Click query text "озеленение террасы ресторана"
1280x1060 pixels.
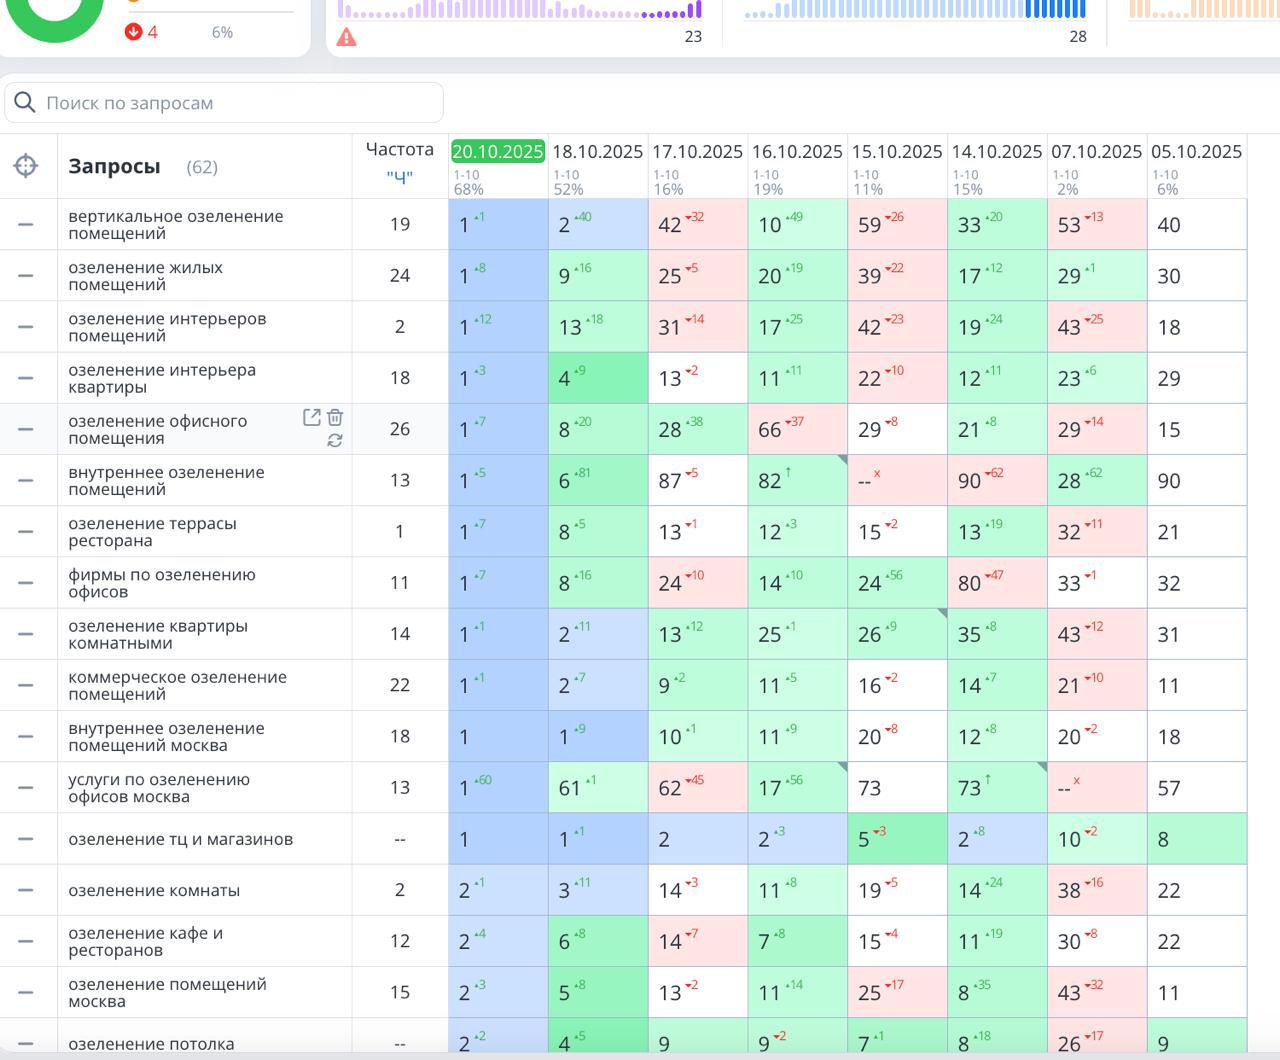[x=153, y=532]
